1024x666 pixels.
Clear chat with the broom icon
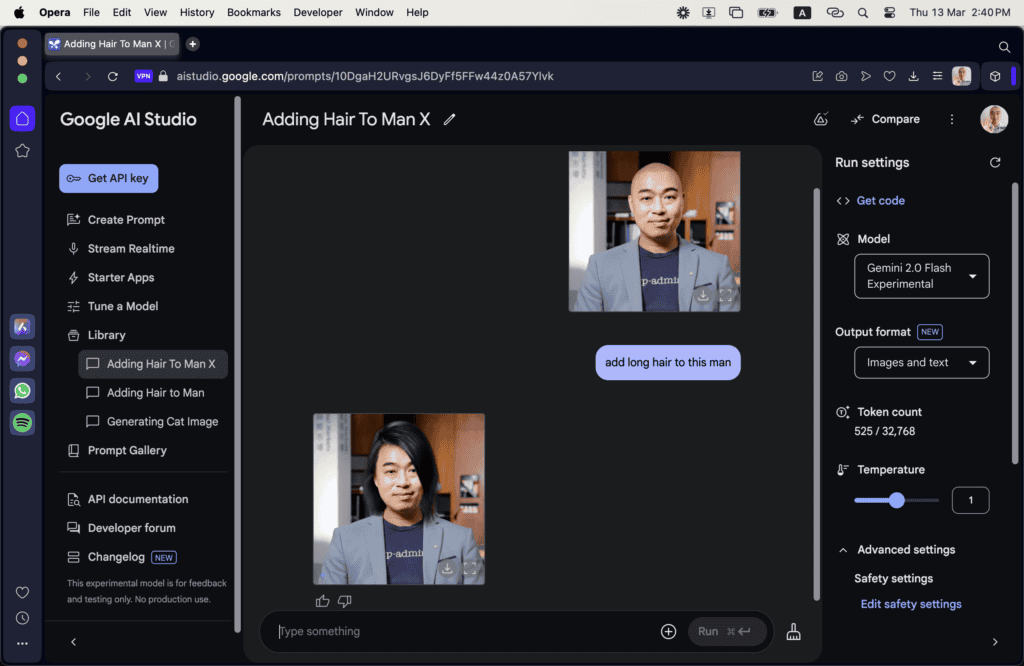click(x=793, y=631)
